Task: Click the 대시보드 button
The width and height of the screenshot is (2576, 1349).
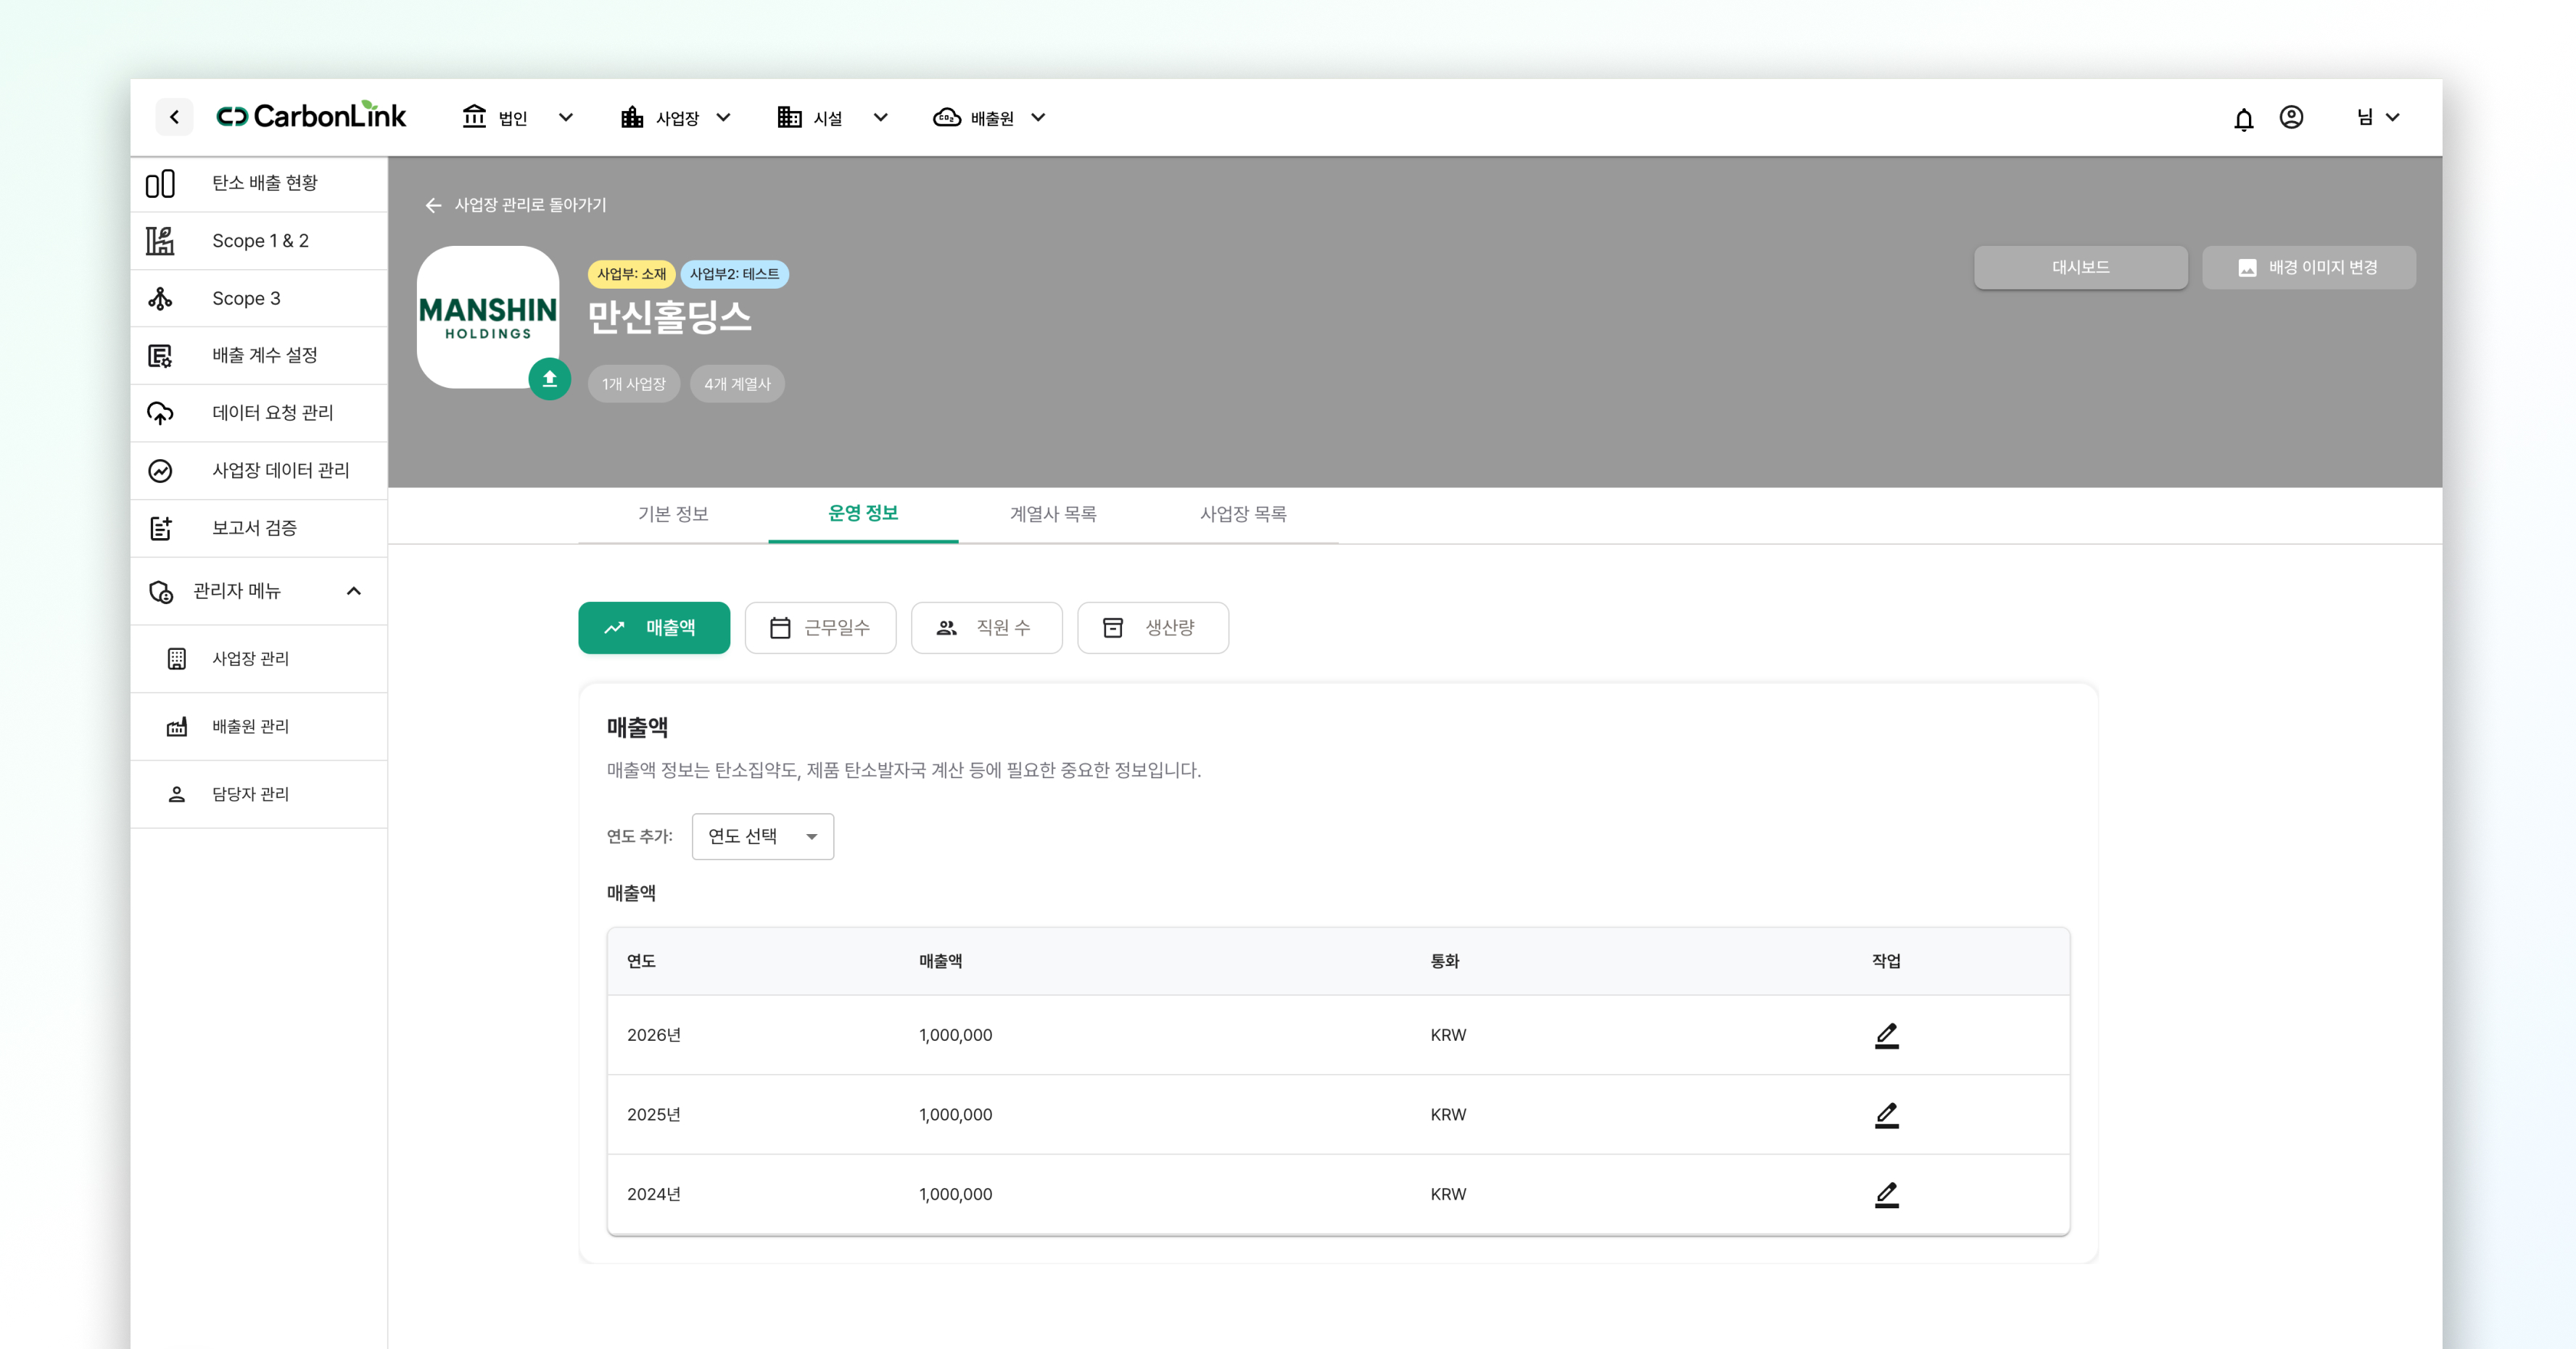Action: pyautogui.click(x=2080, y=268)
